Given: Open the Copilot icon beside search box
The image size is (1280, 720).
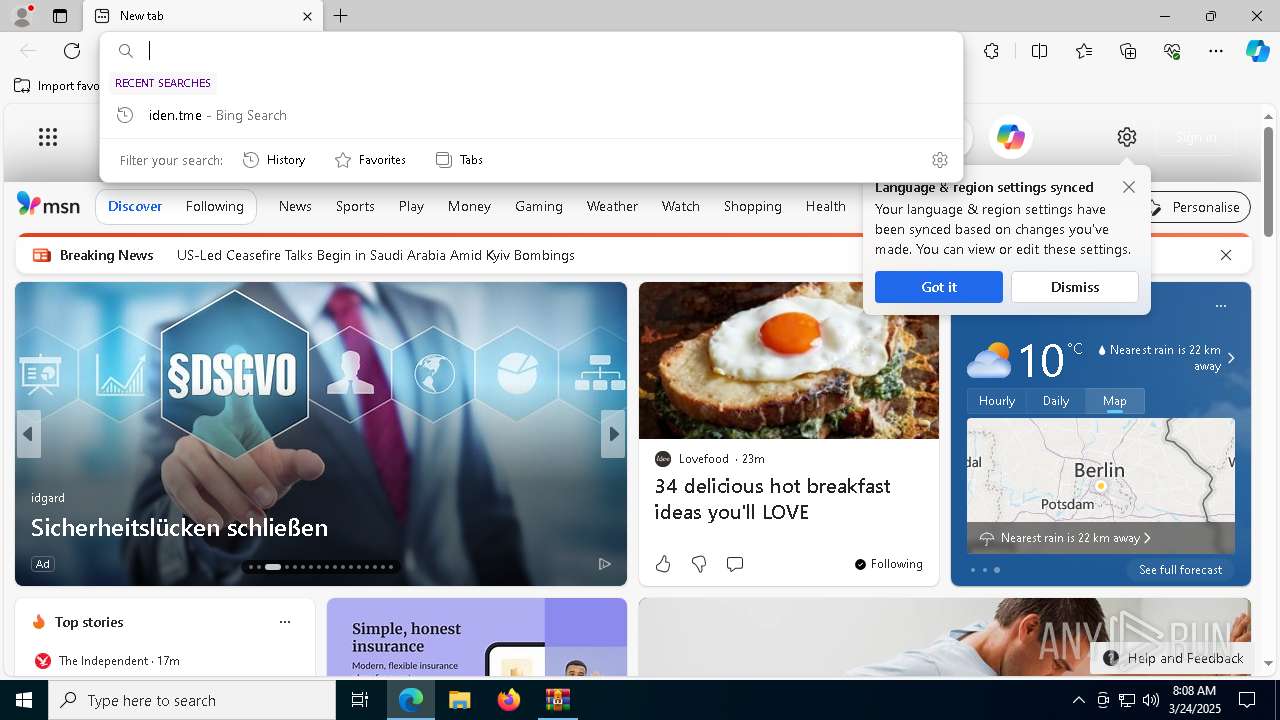Looking at the screenshot, I should click(x=1011, y=137).
